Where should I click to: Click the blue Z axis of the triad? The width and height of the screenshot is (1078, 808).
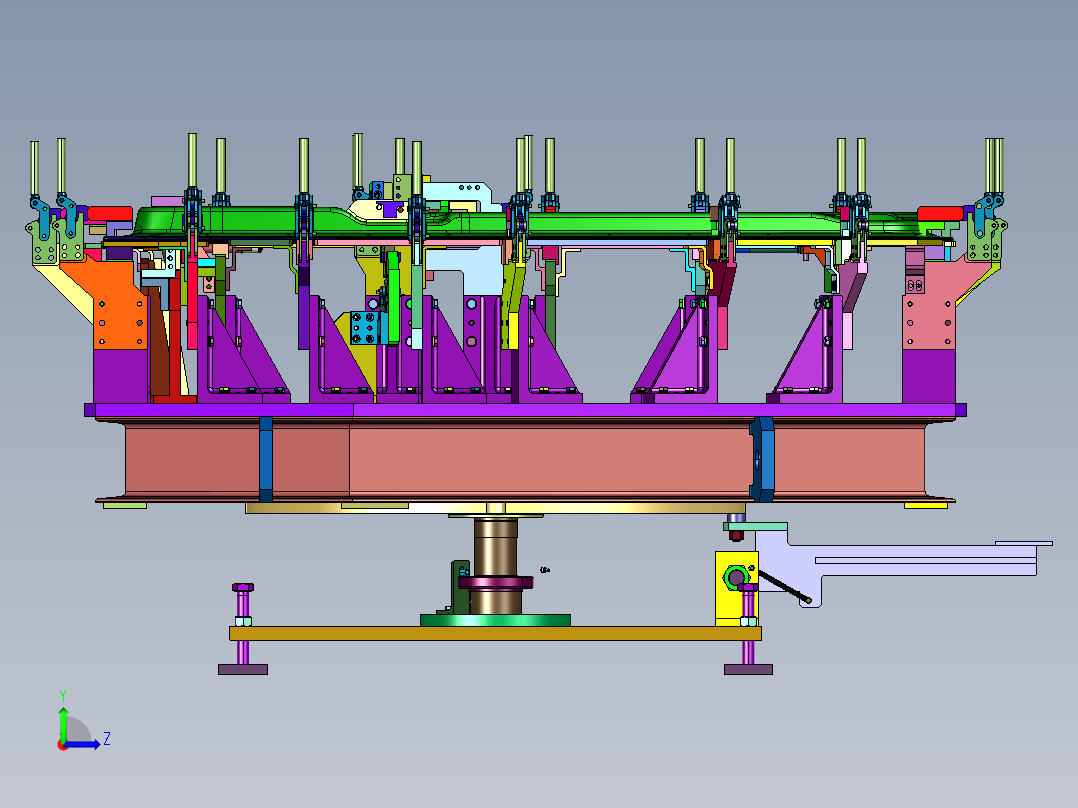click(x=84, y=744)
